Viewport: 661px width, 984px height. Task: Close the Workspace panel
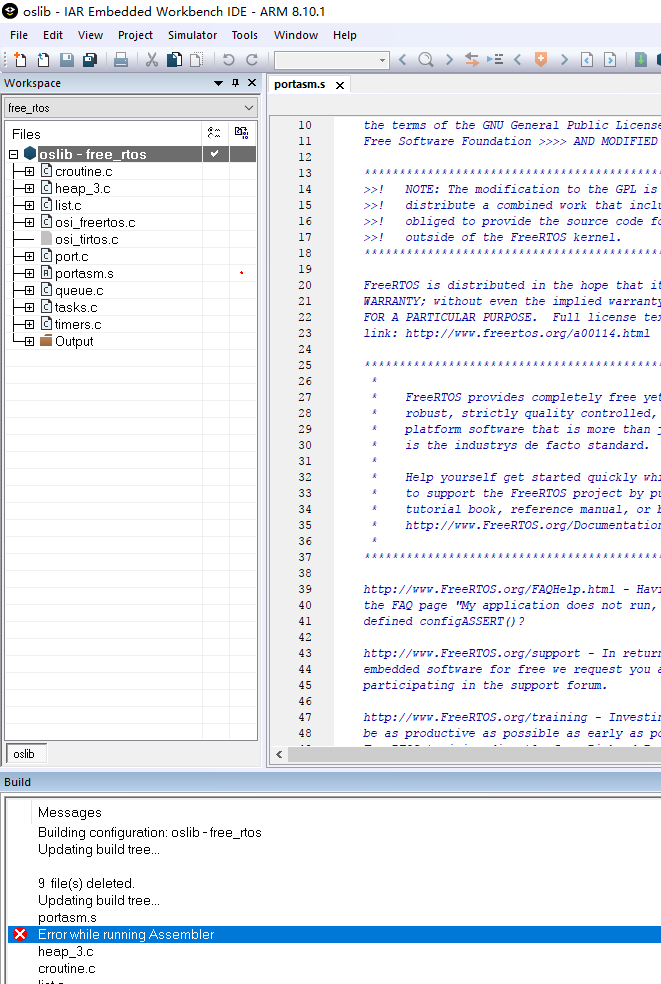252,83
